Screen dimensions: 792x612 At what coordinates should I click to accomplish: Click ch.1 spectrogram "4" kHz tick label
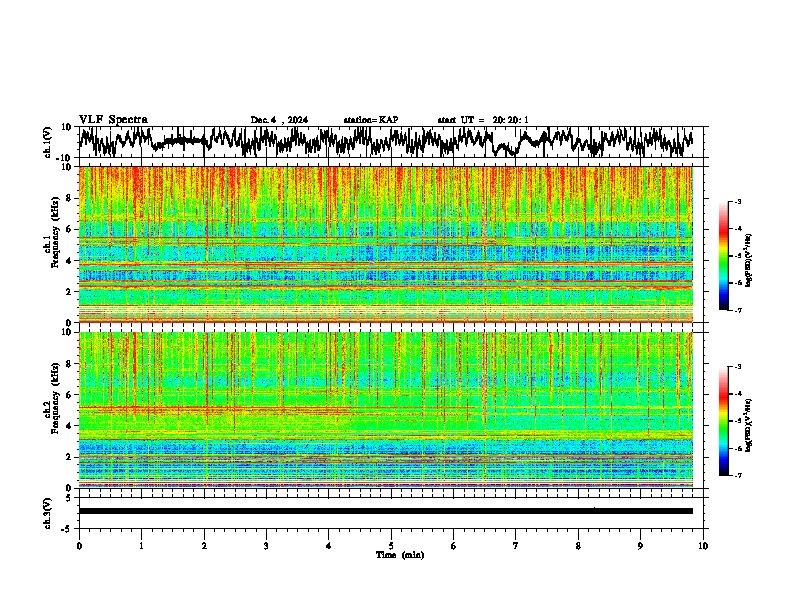pyautogui.click(x=69, y=261)
